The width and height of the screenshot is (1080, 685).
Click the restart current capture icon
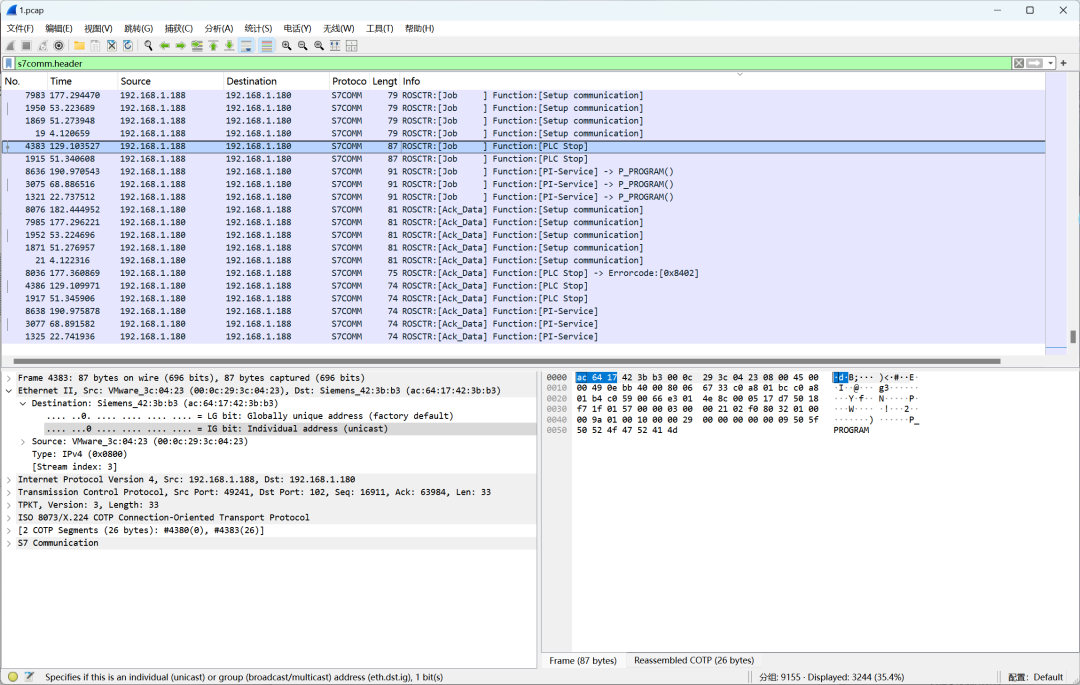click(x=43, y=45)
